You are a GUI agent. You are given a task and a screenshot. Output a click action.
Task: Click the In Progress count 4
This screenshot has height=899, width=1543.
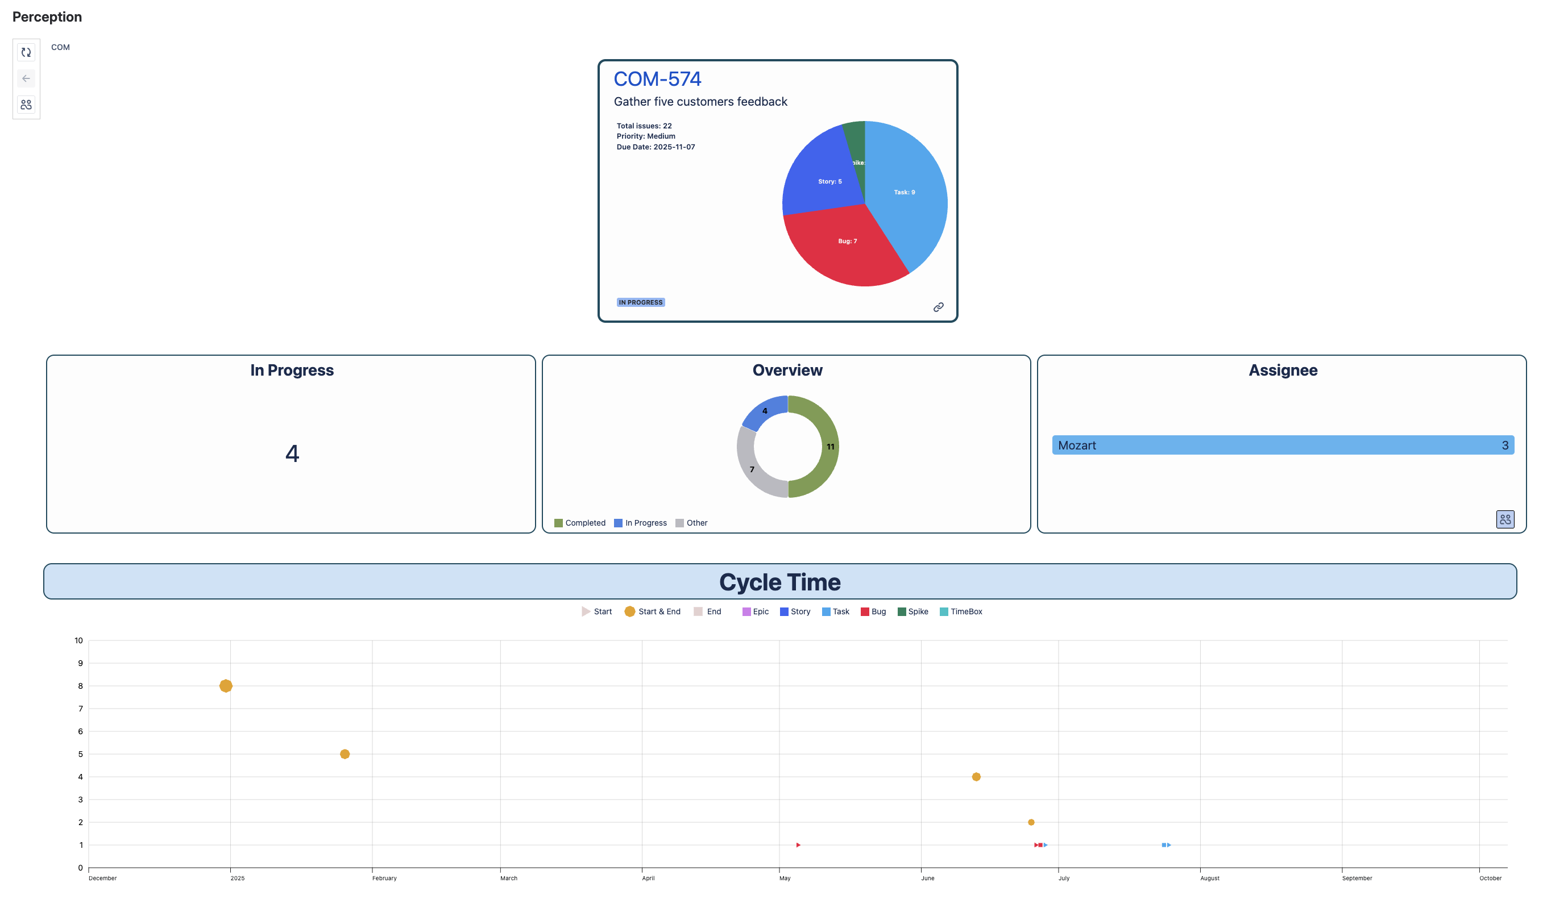coord(292,454)
